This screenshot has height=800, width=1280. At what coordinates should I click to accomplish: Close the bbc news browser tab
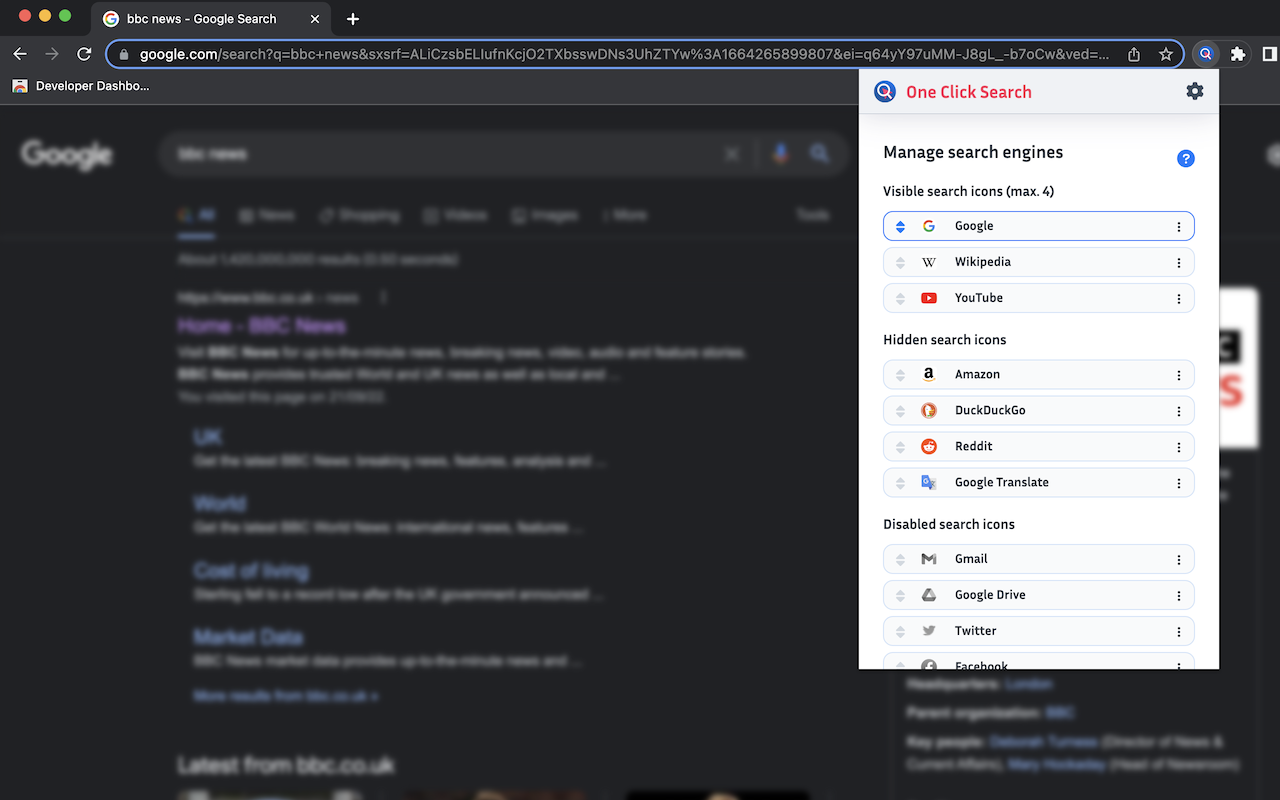[316, 19]
